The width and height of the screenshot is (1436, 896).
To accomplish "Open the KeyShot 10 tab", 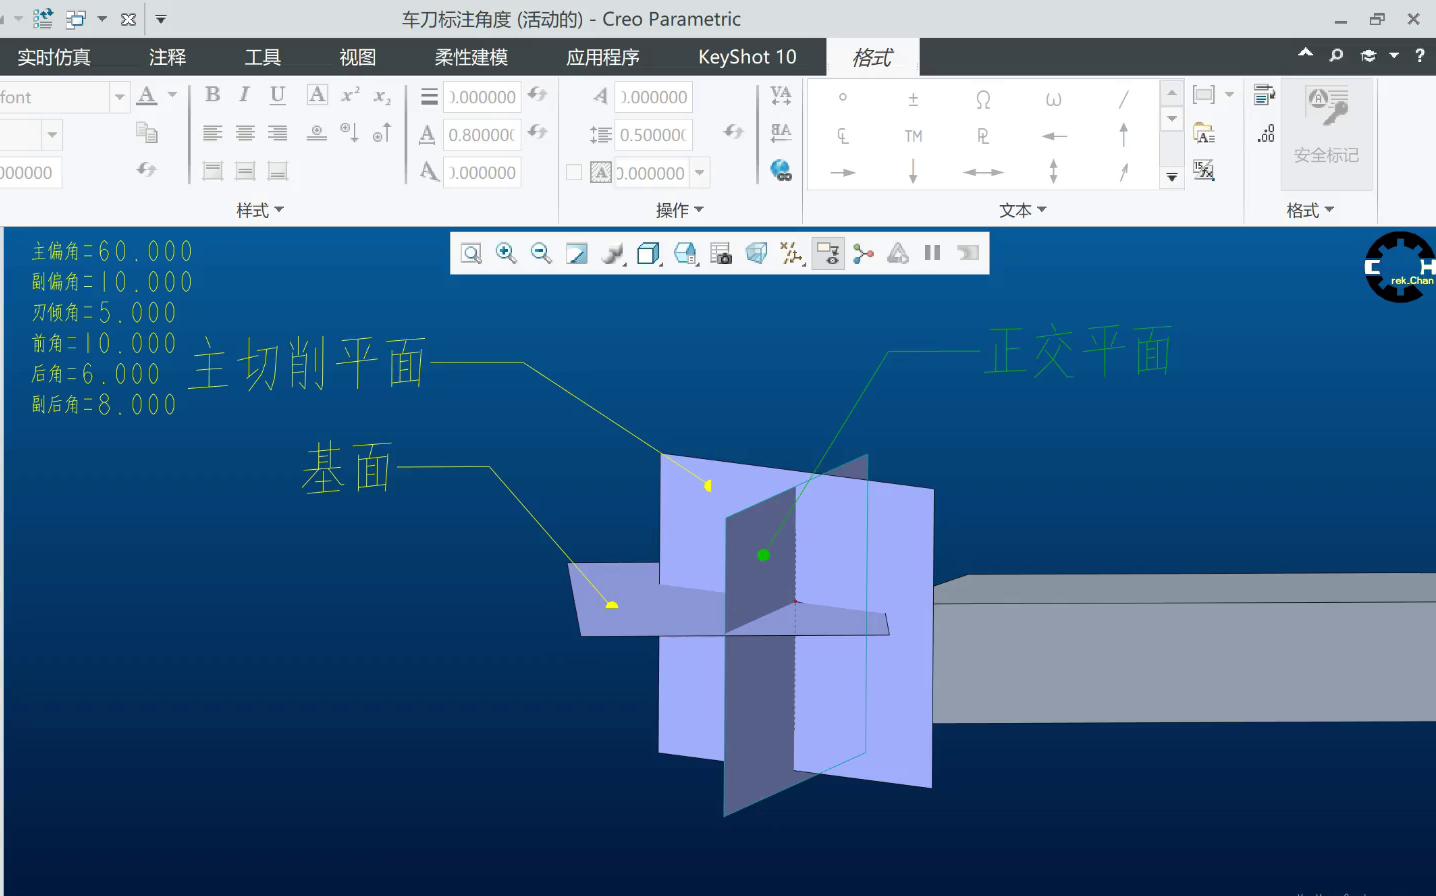I will (747, 57).
